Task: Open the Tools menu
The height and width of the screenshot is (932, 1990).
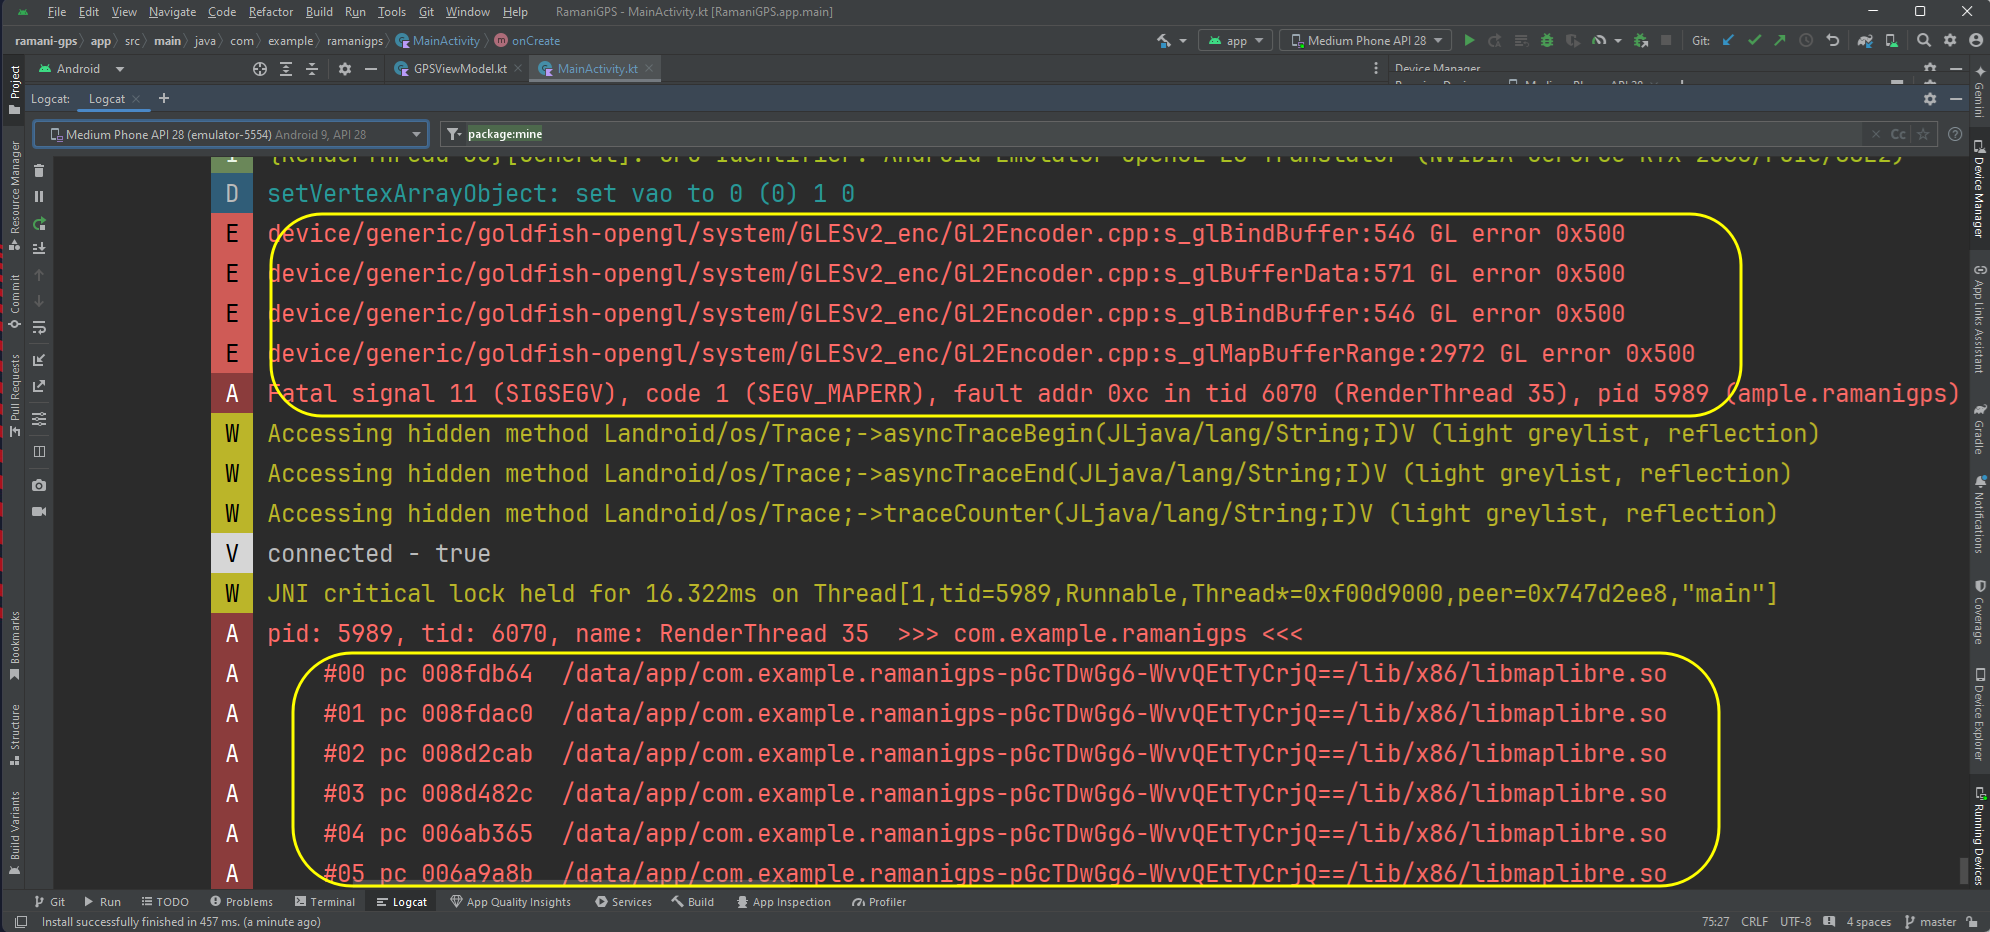Action: tap(391, 12)
